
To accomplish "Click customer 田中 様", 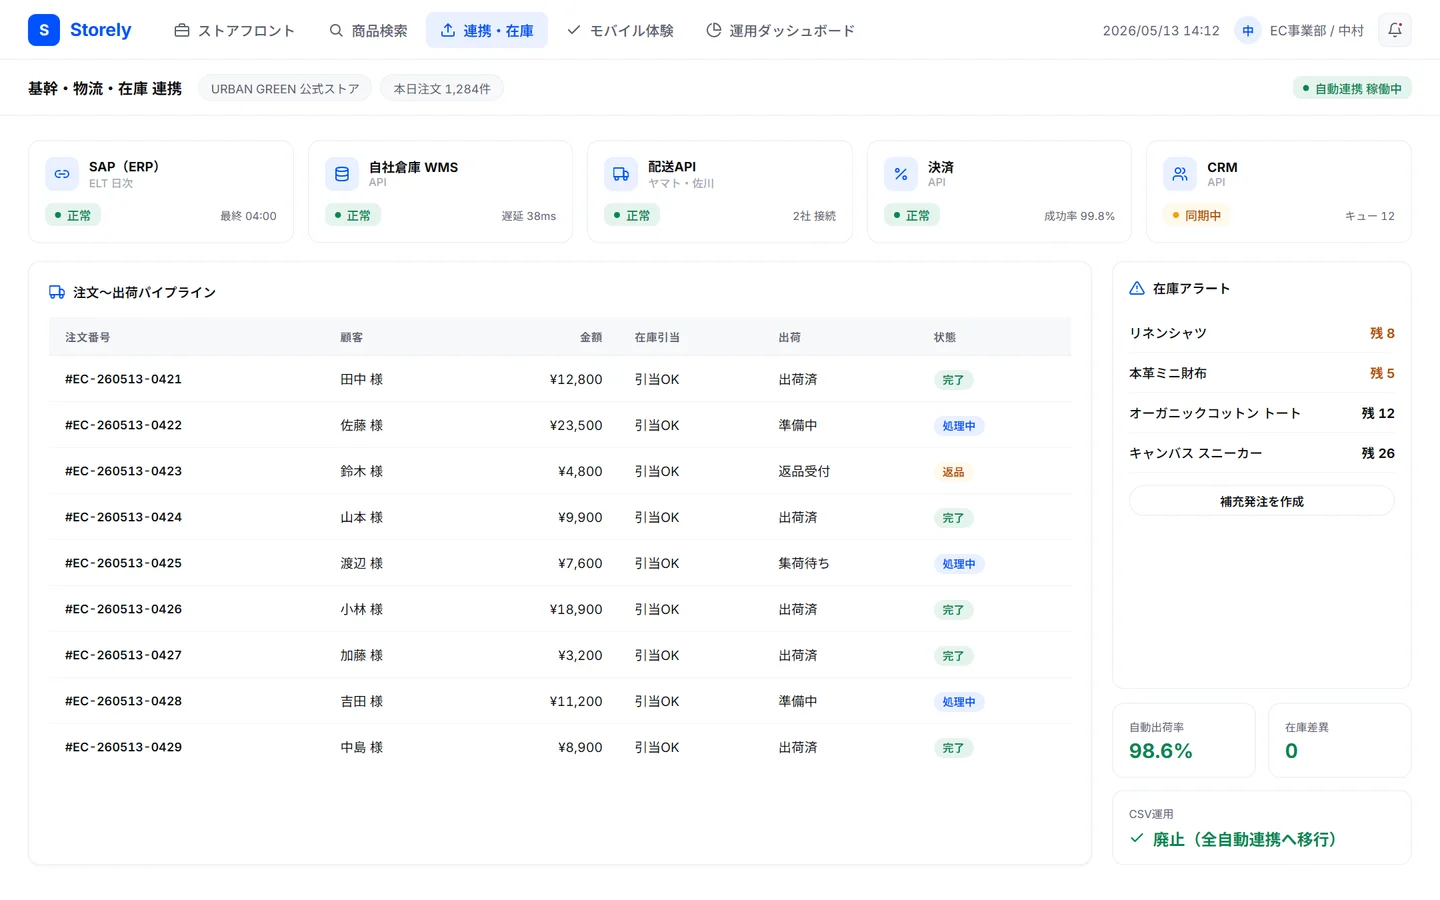I will (362, 379).
